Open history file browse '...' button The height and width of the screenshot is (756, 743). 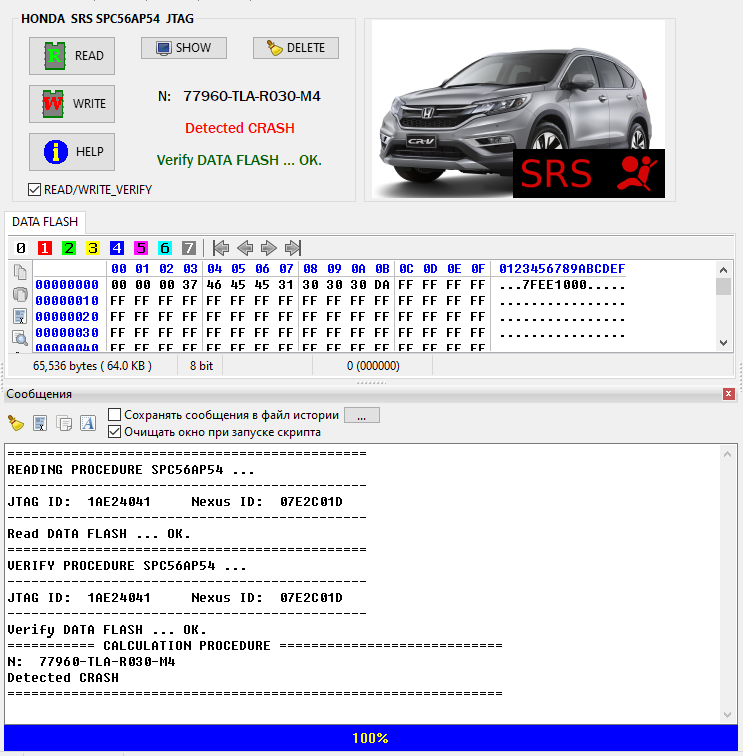[x=361, y=414]
